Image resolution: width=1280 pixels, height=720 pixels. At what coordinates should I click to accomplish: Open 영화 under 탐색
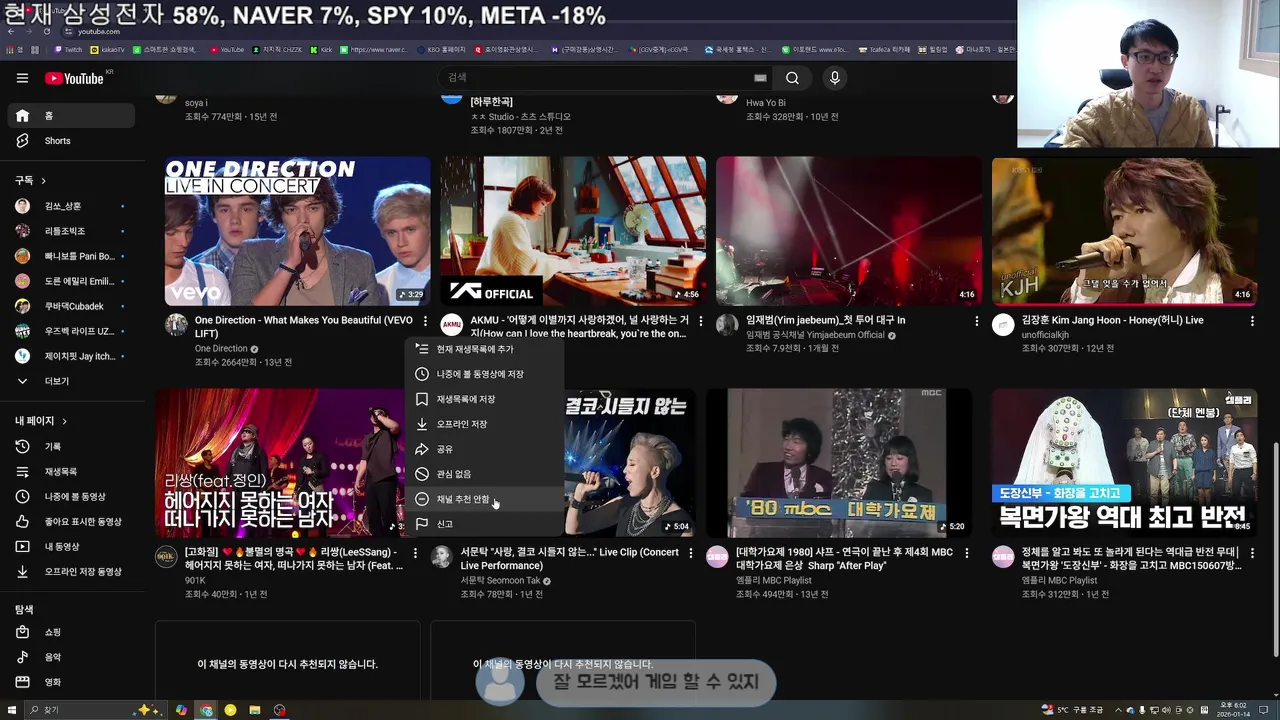70,682
